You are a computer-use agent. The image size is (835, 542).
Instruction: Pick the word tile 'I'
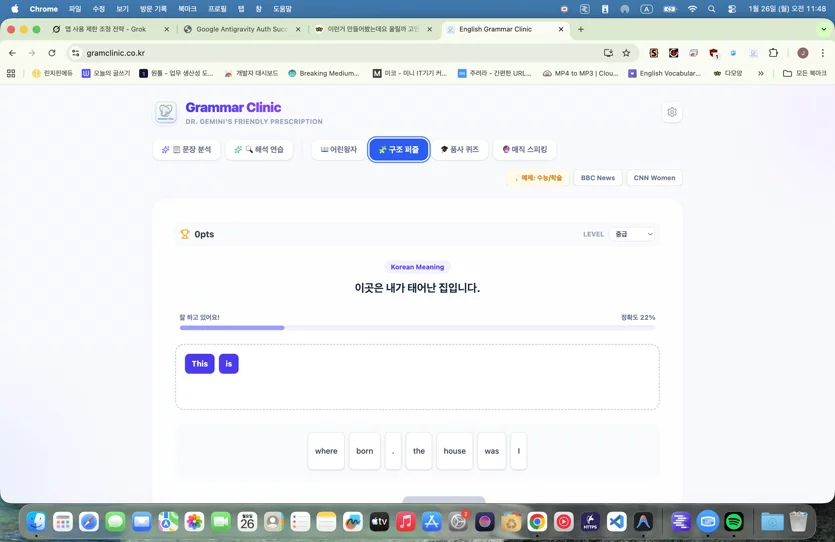[519, 451]
